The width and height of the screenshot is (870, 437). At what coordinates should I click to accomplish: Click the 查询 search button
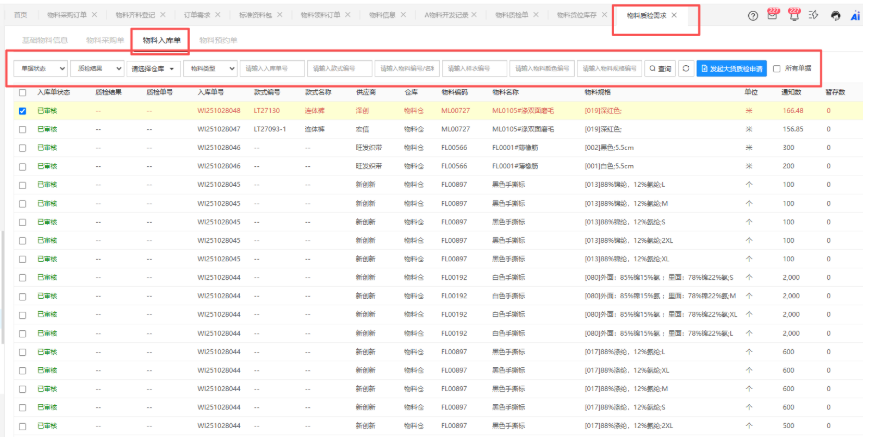tap(659, 69)
